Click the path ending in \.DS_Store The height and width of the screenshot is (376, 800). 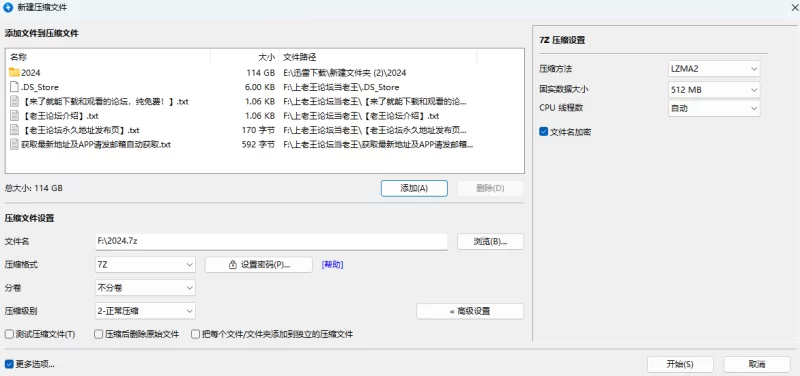[x=341, y=87]
